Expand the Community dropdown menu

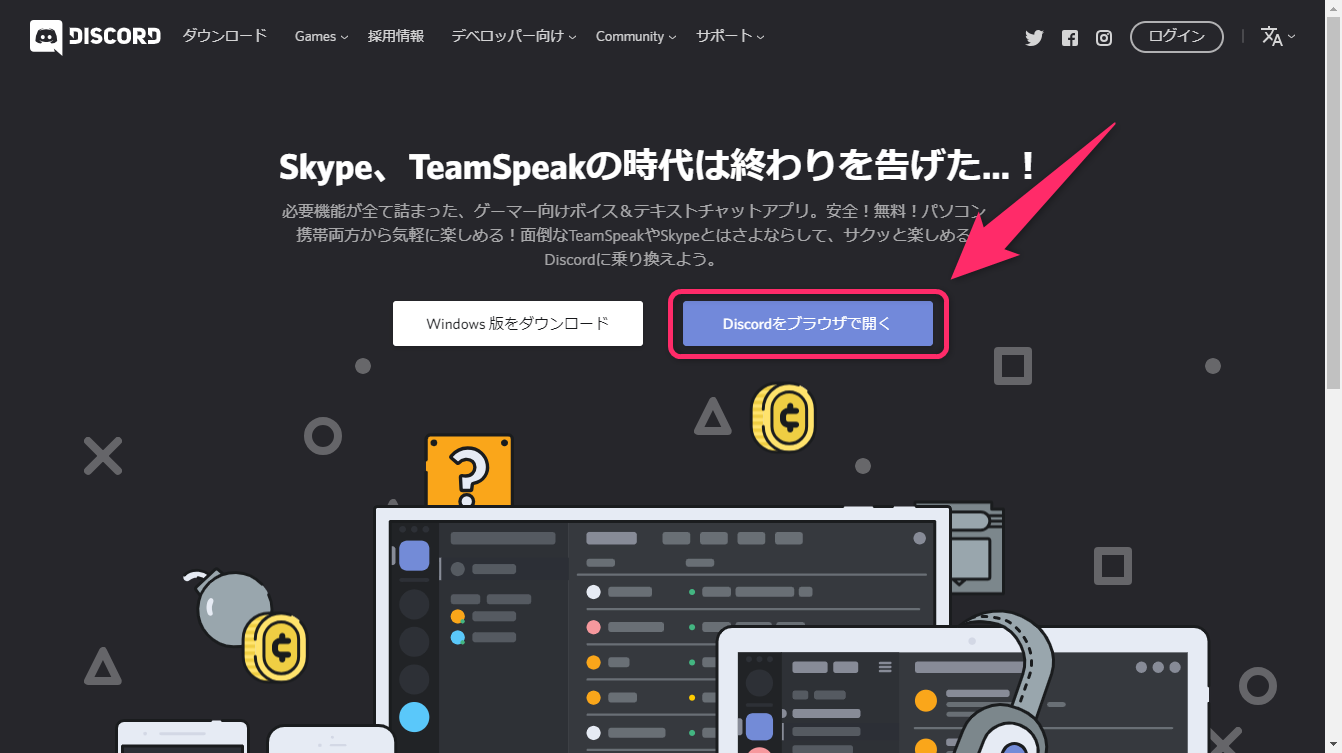click(636, 36)
